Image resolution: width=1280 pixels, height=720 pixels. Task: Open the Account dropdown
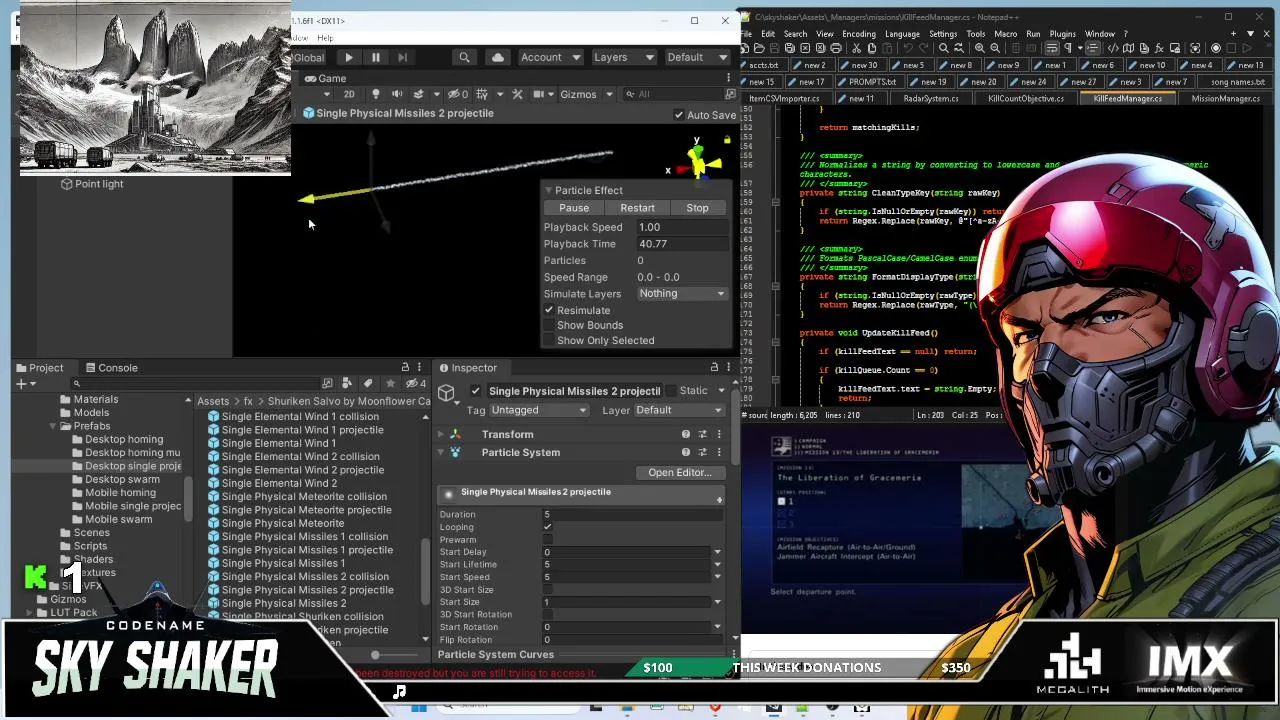tap(549, 58)
